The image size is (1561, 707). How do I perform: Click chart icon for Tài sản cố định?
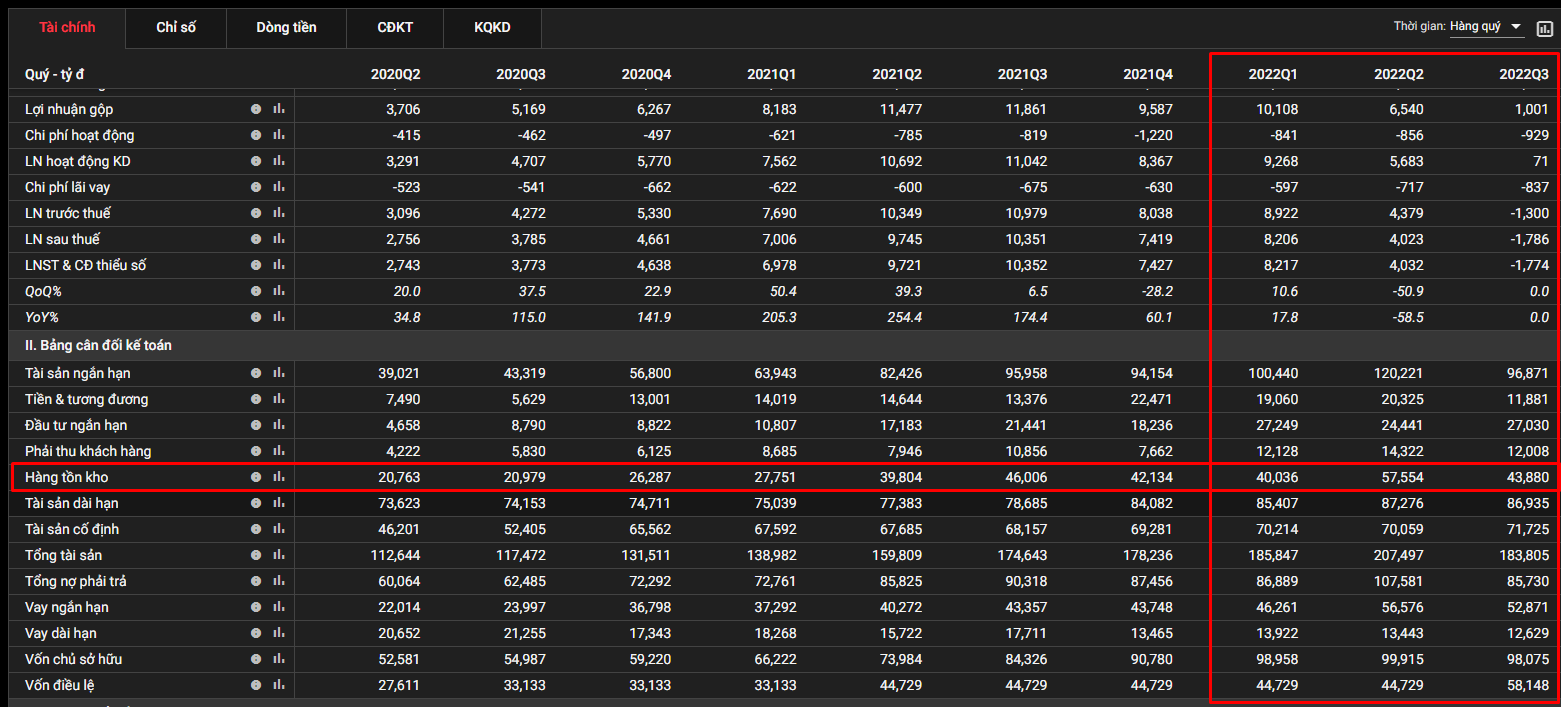[x=279, y=529]
